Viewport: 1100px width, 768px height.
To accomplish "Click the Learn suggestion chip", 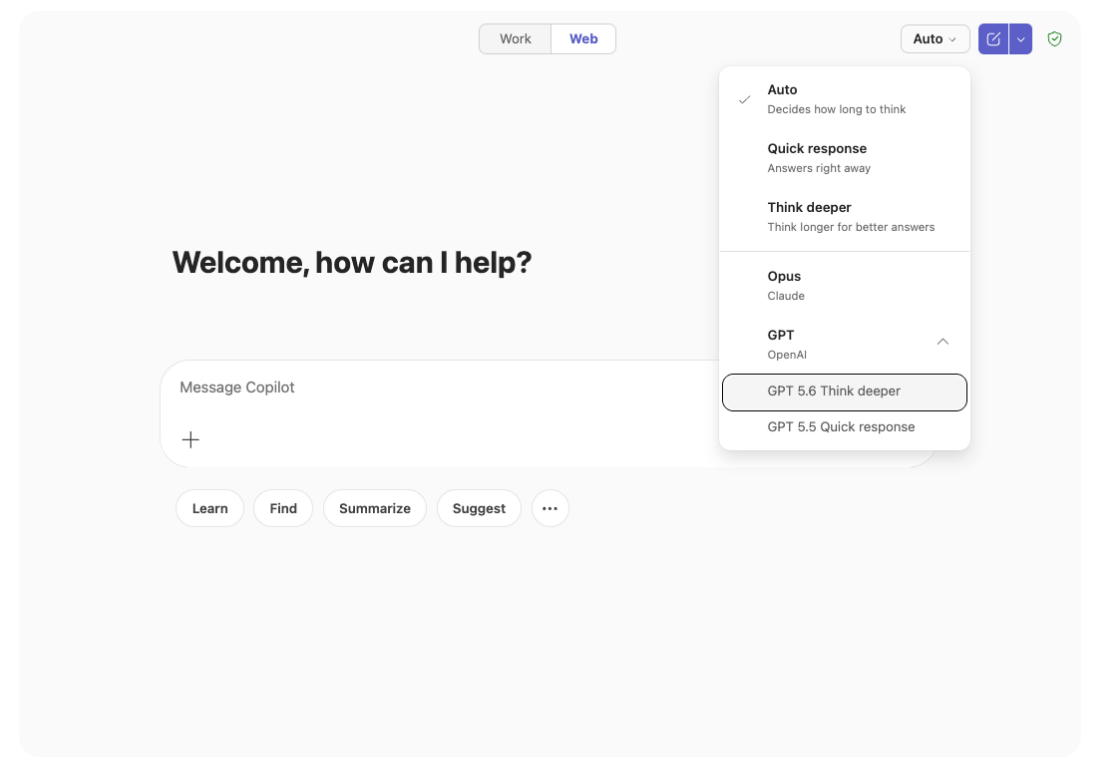I will (x=210, y=508).
